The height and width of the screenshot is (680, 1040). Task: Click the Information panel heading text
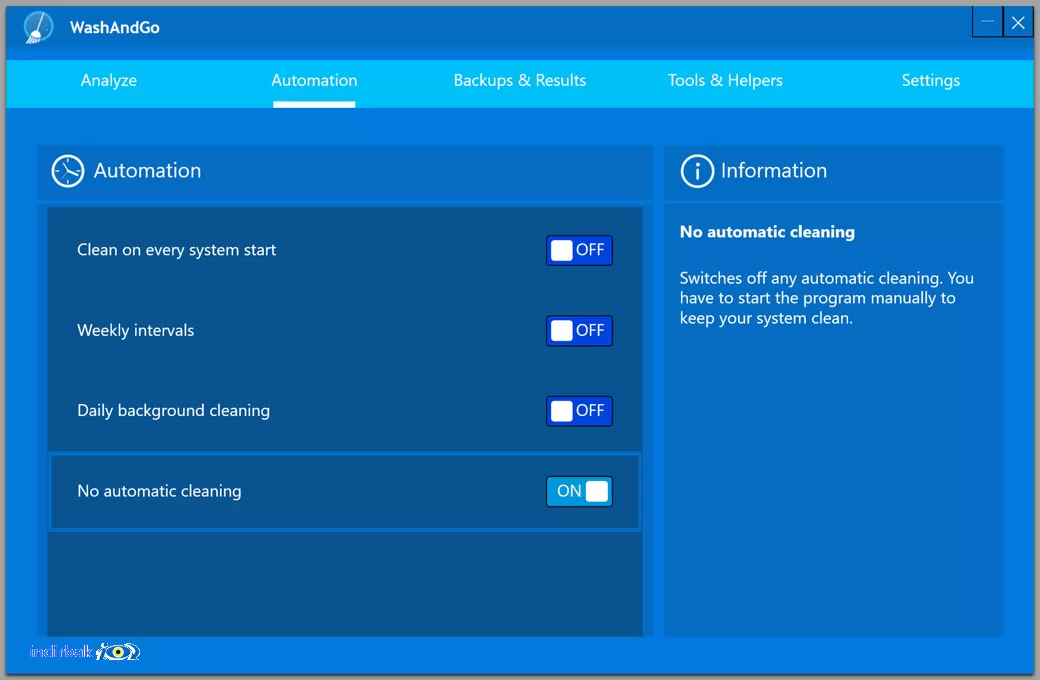pyautogui.click(x=774, y=170)
